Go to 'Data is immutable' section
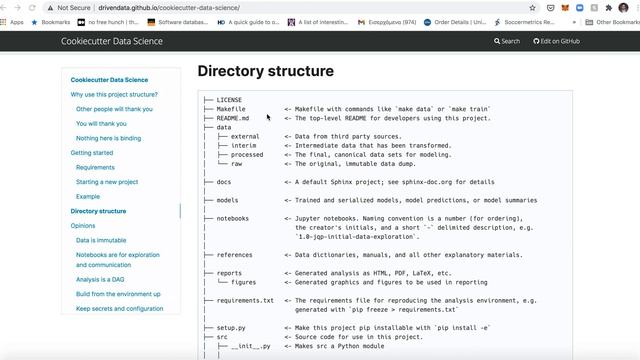 pyautogui.click(x=101, y=240)
